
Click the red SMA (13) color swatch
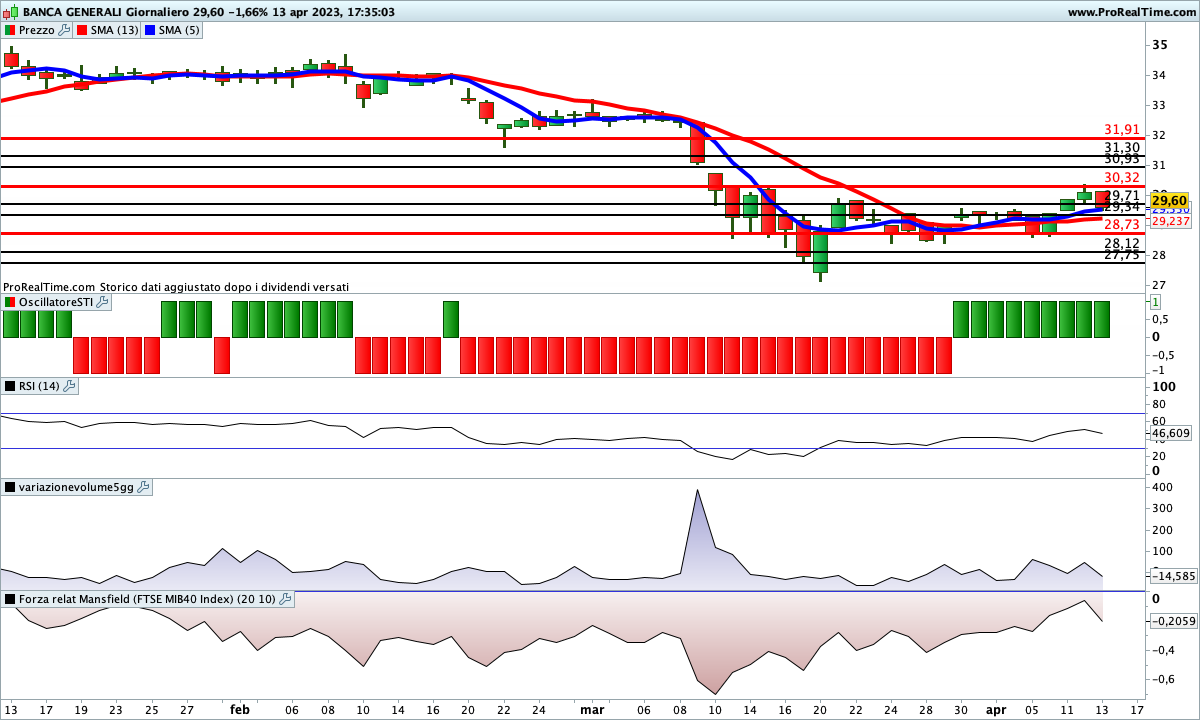tap(82, 30)
